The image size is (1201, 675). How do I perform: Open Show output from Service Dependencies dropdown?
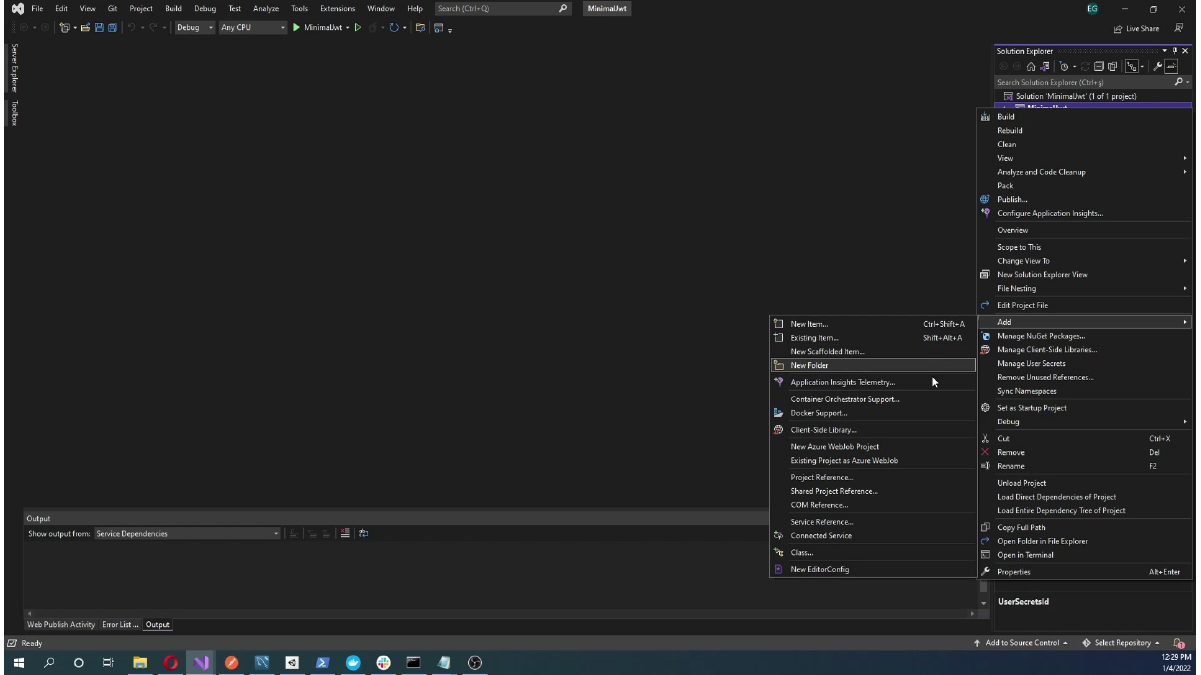pyautogui.click(x=188, y=534)
